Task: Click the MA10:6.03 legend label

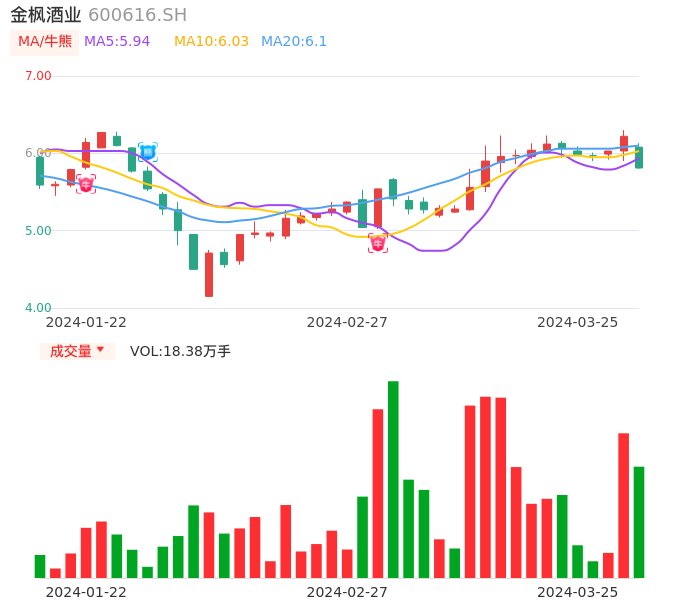Action: (x=211, y=42)
